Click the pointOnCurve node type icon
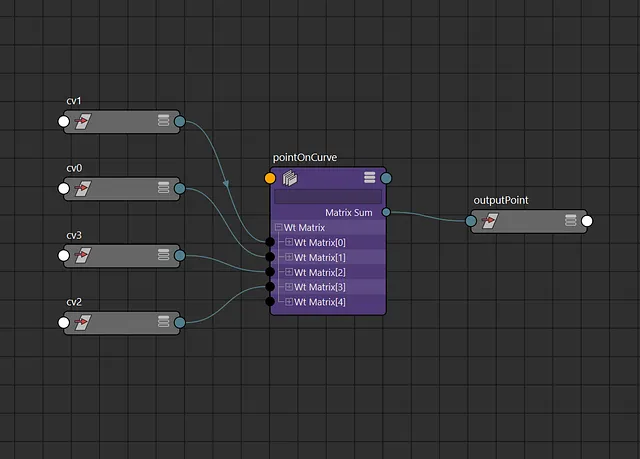This screenshot has width=640, height=459. (x=290, y=178)
